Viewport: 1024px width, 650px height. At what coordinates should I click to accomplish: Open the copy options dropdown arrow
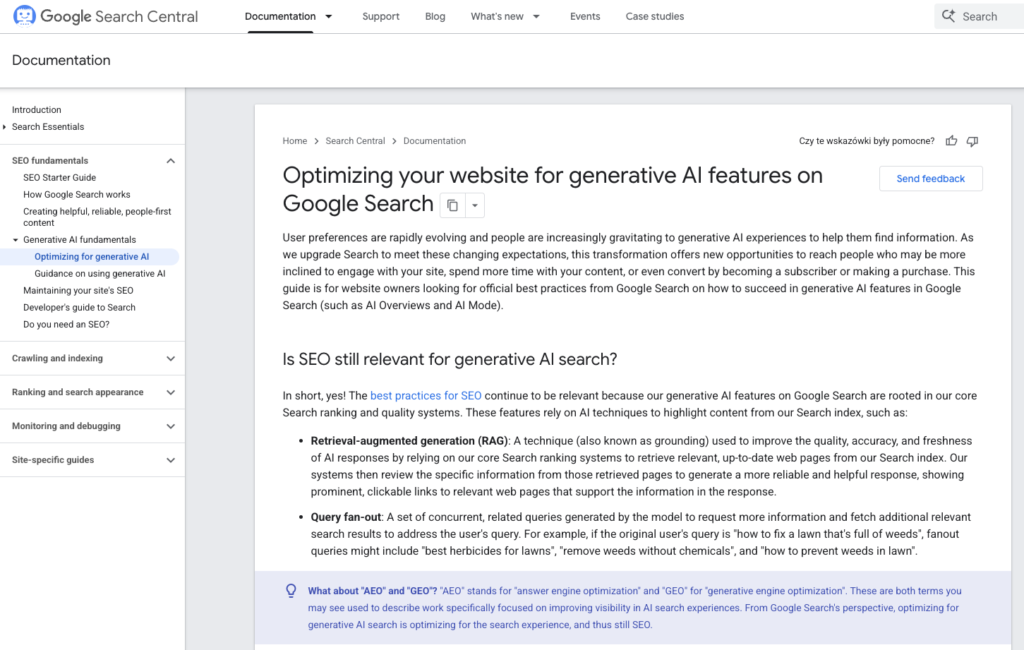475,205
